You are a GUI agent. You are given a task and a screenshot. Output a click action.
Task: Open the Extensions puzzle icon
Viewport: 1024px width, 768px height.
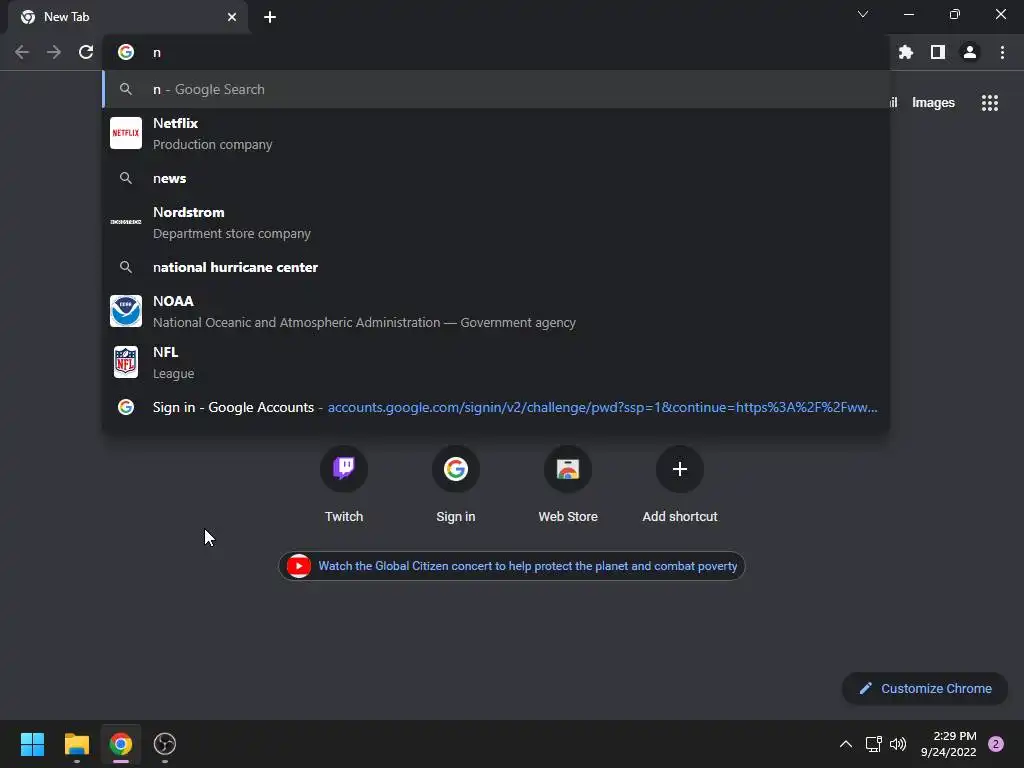[x=906, y=52]
